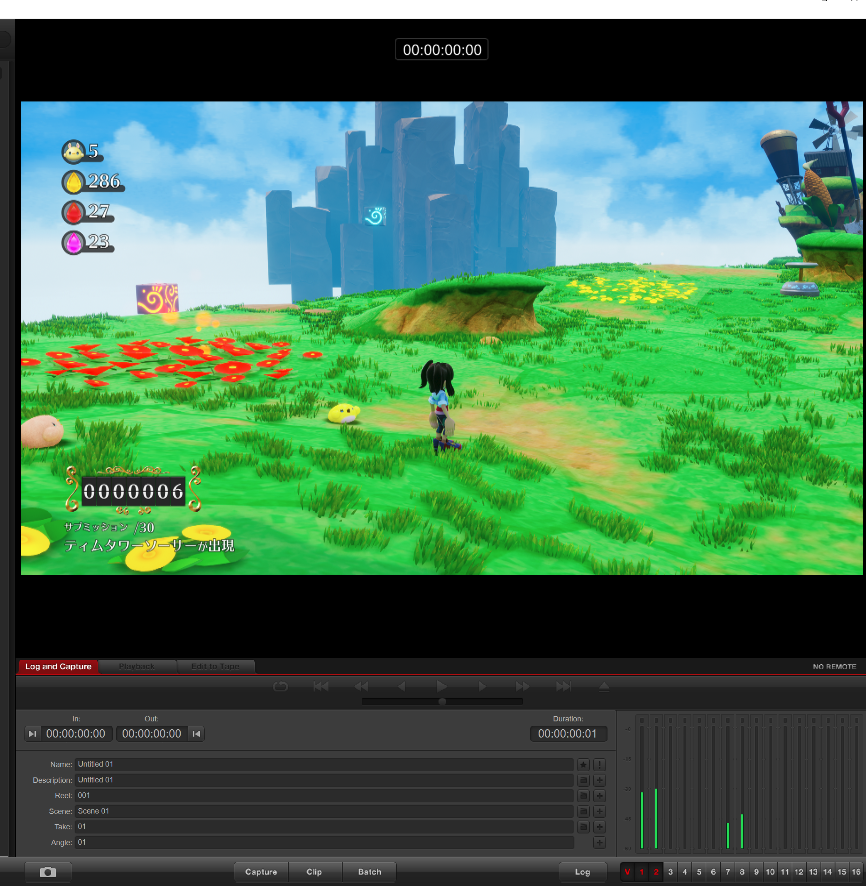
Task: Click the clapper icon on Take row
Action: click(584, 827)
